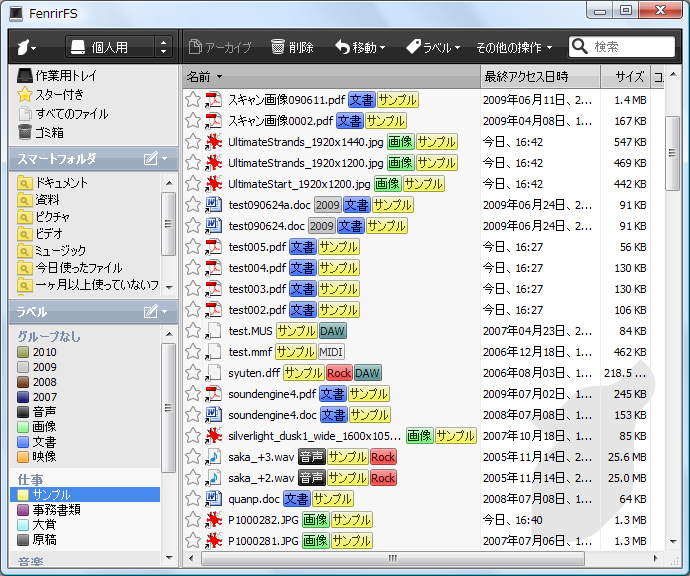690x576 pixels.
Task: Select file silverlight_dusk1_wide_1600x105...
Action: [314, 436]
